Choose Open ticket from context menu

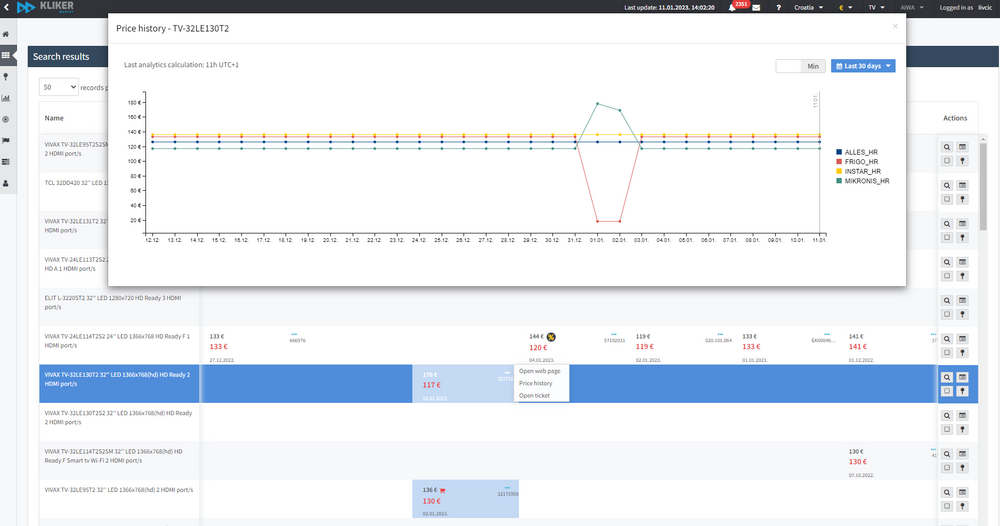click(x=534, y=395)
